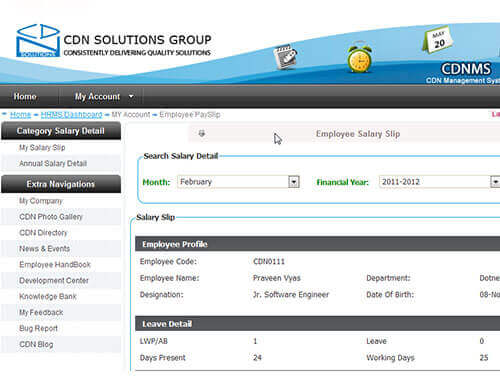Select Bug Report in the sidebar
The image size is (500, 391).
click(x=38, y=328)
